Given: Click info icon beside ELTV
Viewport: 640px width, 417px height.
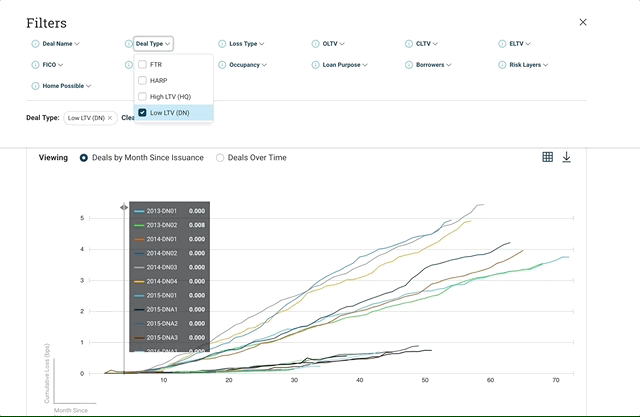Looking at the screenshot, I should (502, 44).
